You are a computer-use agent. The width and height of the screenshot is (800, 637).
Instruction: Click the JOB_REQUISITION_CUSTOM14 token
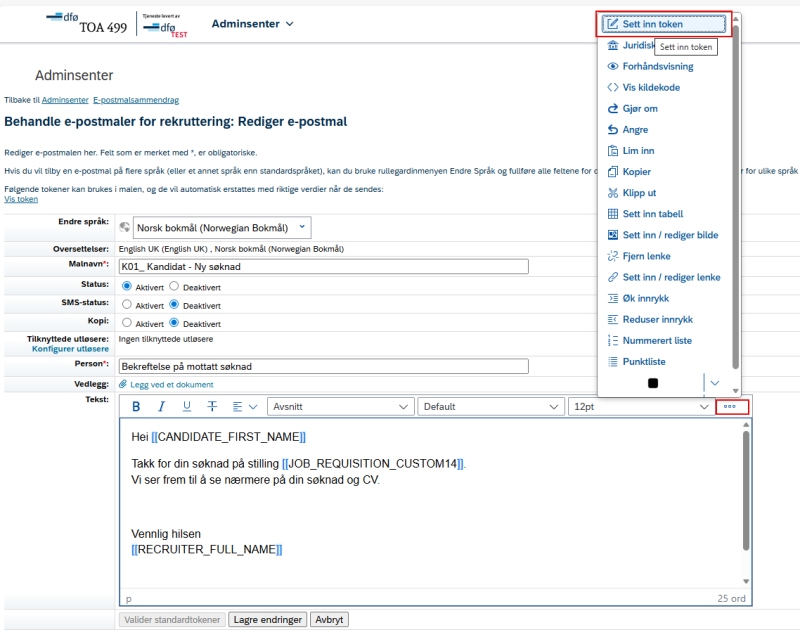(x=372, y=464)
